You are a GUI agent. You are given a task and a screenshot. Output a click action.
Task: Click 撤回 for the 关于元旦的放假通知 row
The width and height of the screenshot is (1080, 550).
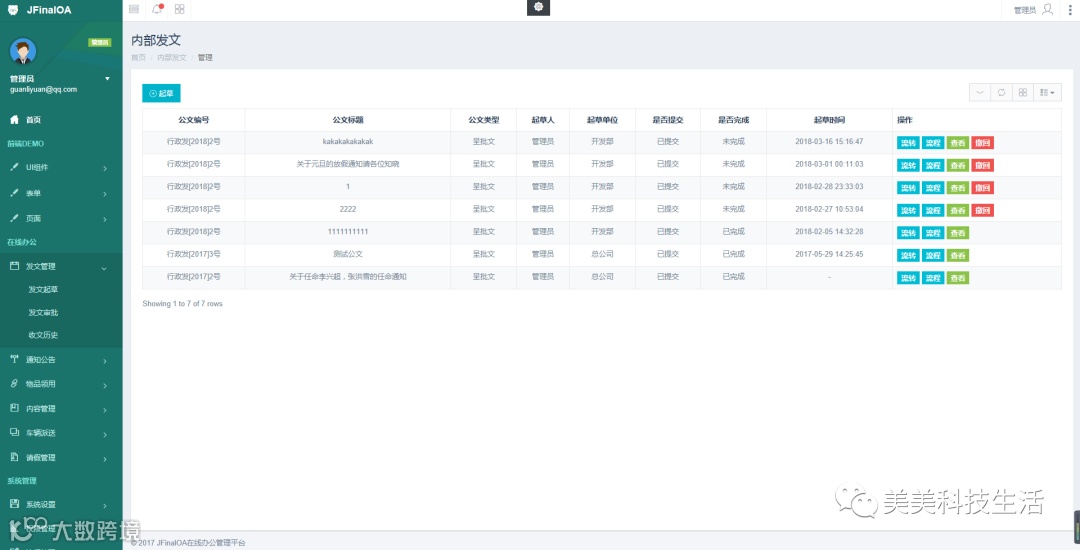point(982,165)
